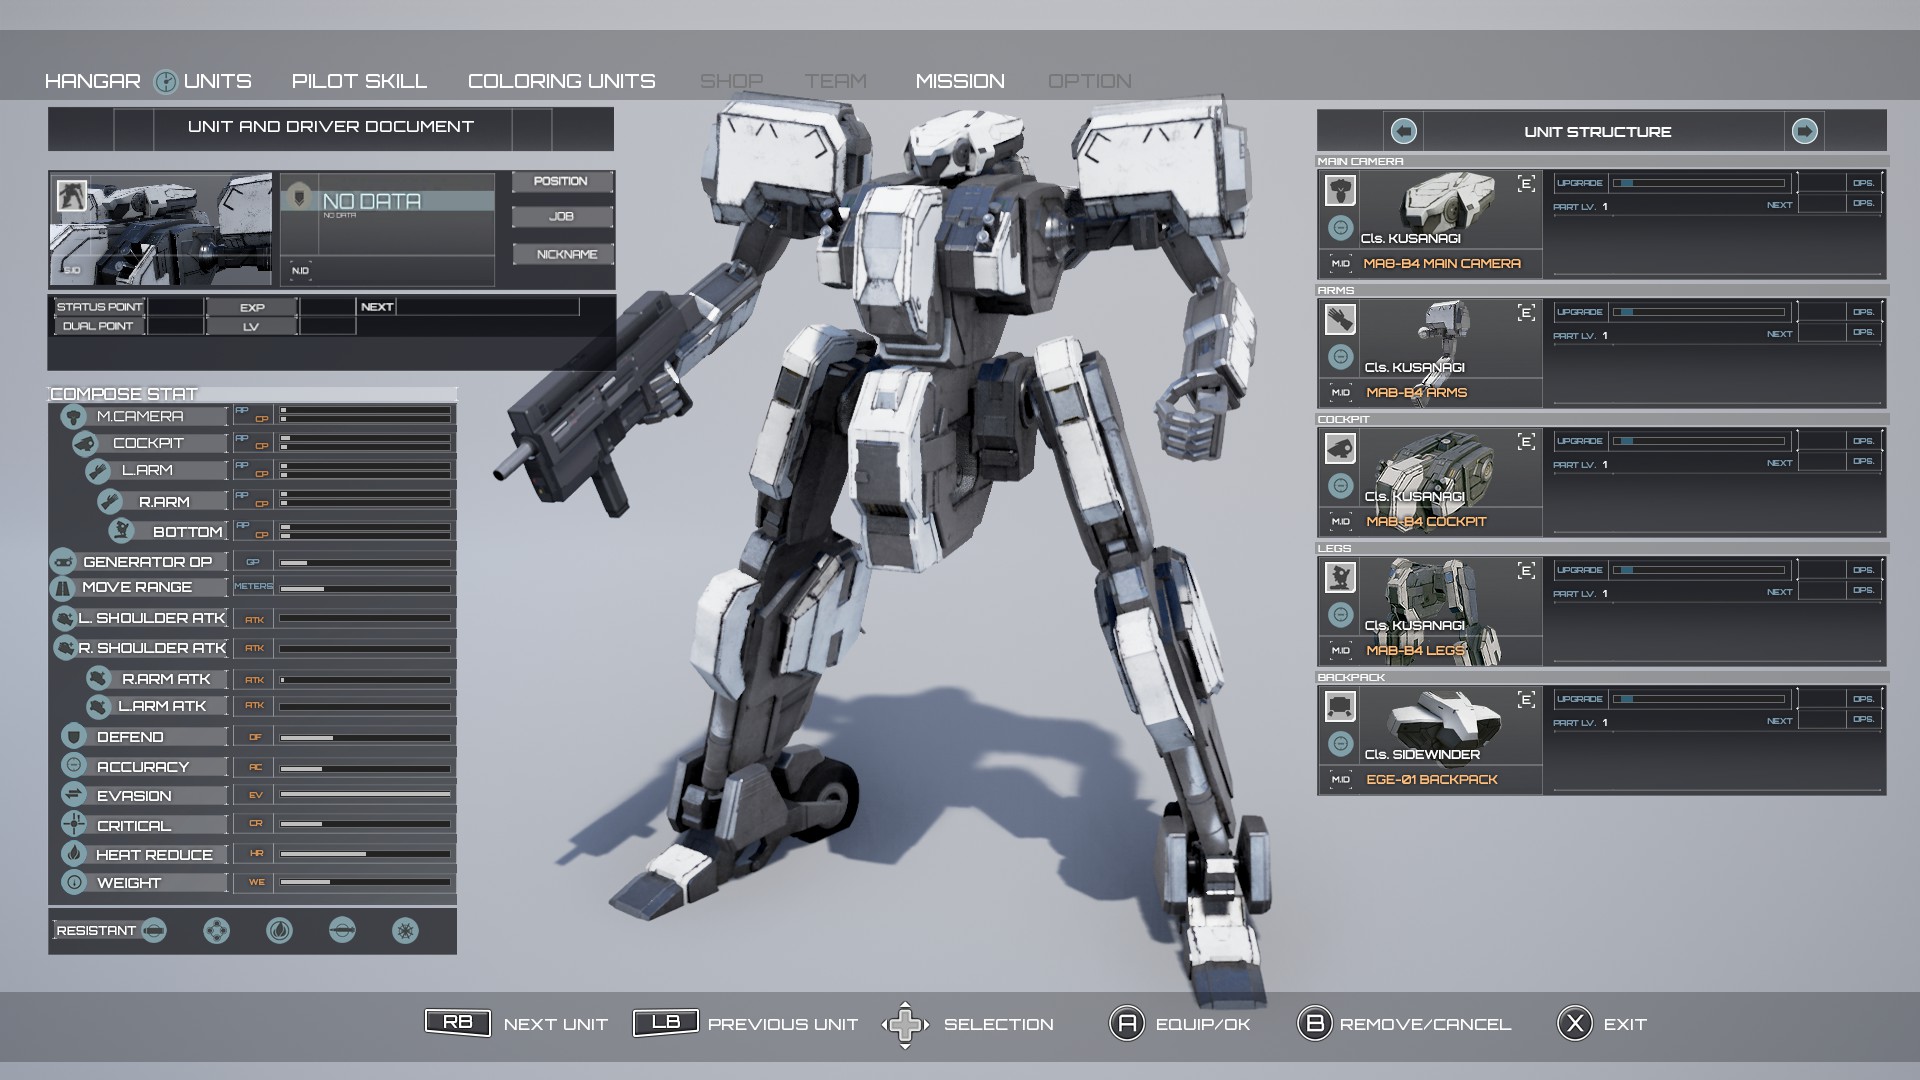The width and height of the screenshot is (1920, 1080).
Task: Click the fire resistance icon
Action: pyautogui.click(x=279, y=931)
